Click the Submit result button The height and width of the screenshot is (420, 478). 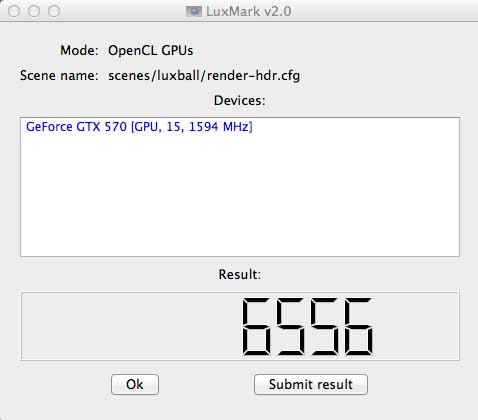[311, 384]
